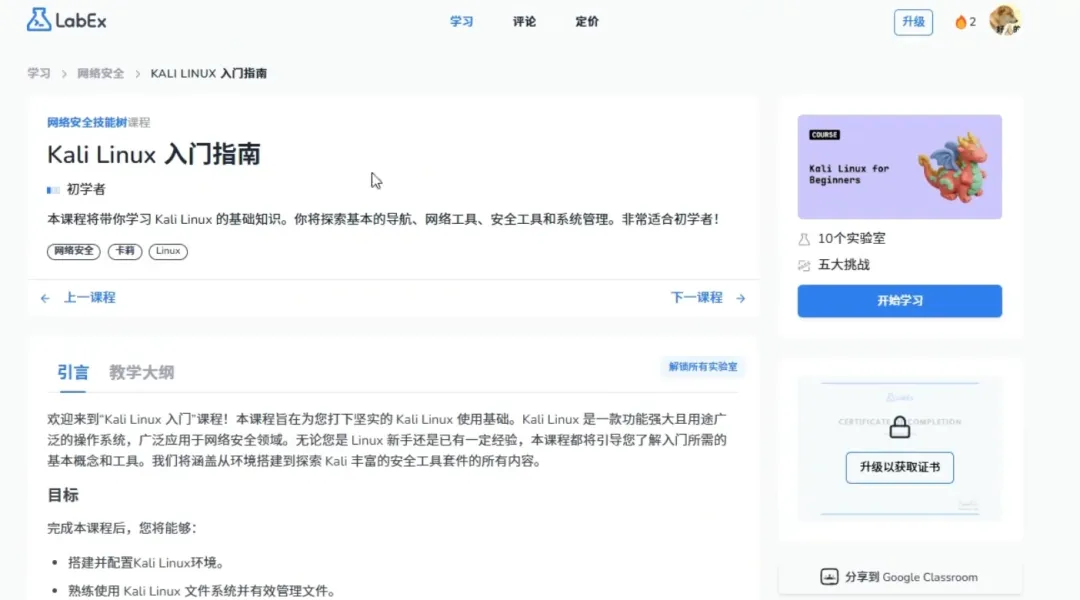Click the certificate lock icon

pos(900,427)
